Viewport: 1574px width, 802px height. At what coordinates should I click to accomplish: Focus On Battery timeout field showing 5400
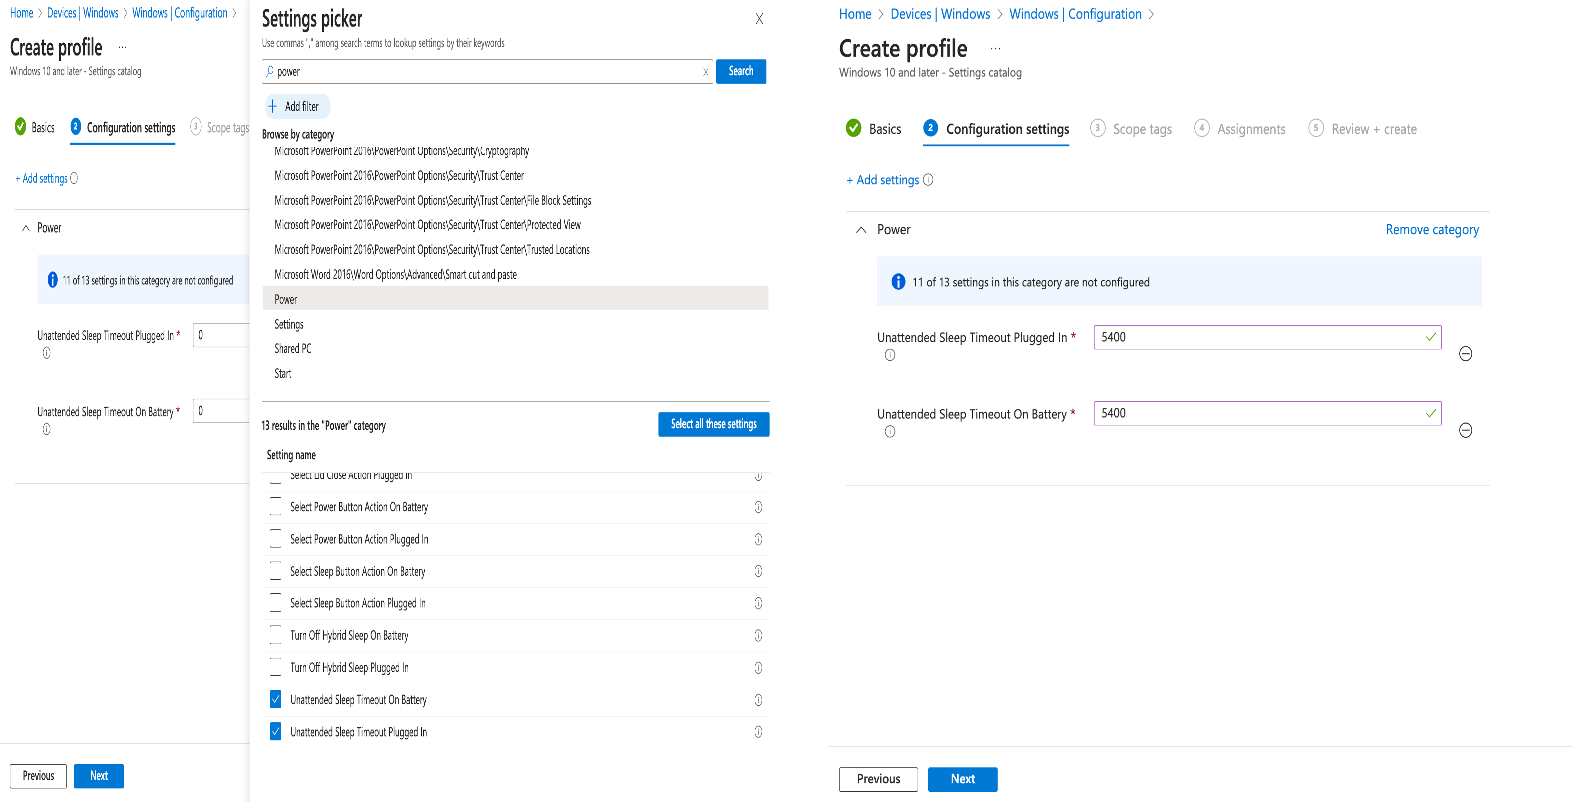click(x=1267, y=413)
